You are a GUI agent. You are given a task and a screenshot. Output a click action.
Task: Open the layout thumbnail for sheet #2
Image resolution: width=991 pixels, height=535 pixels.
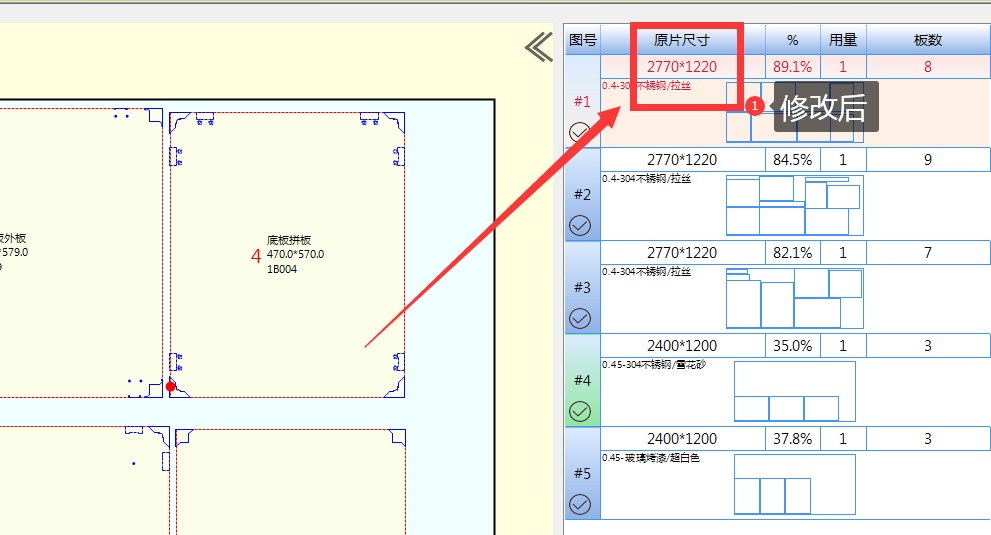pos(794,206)
